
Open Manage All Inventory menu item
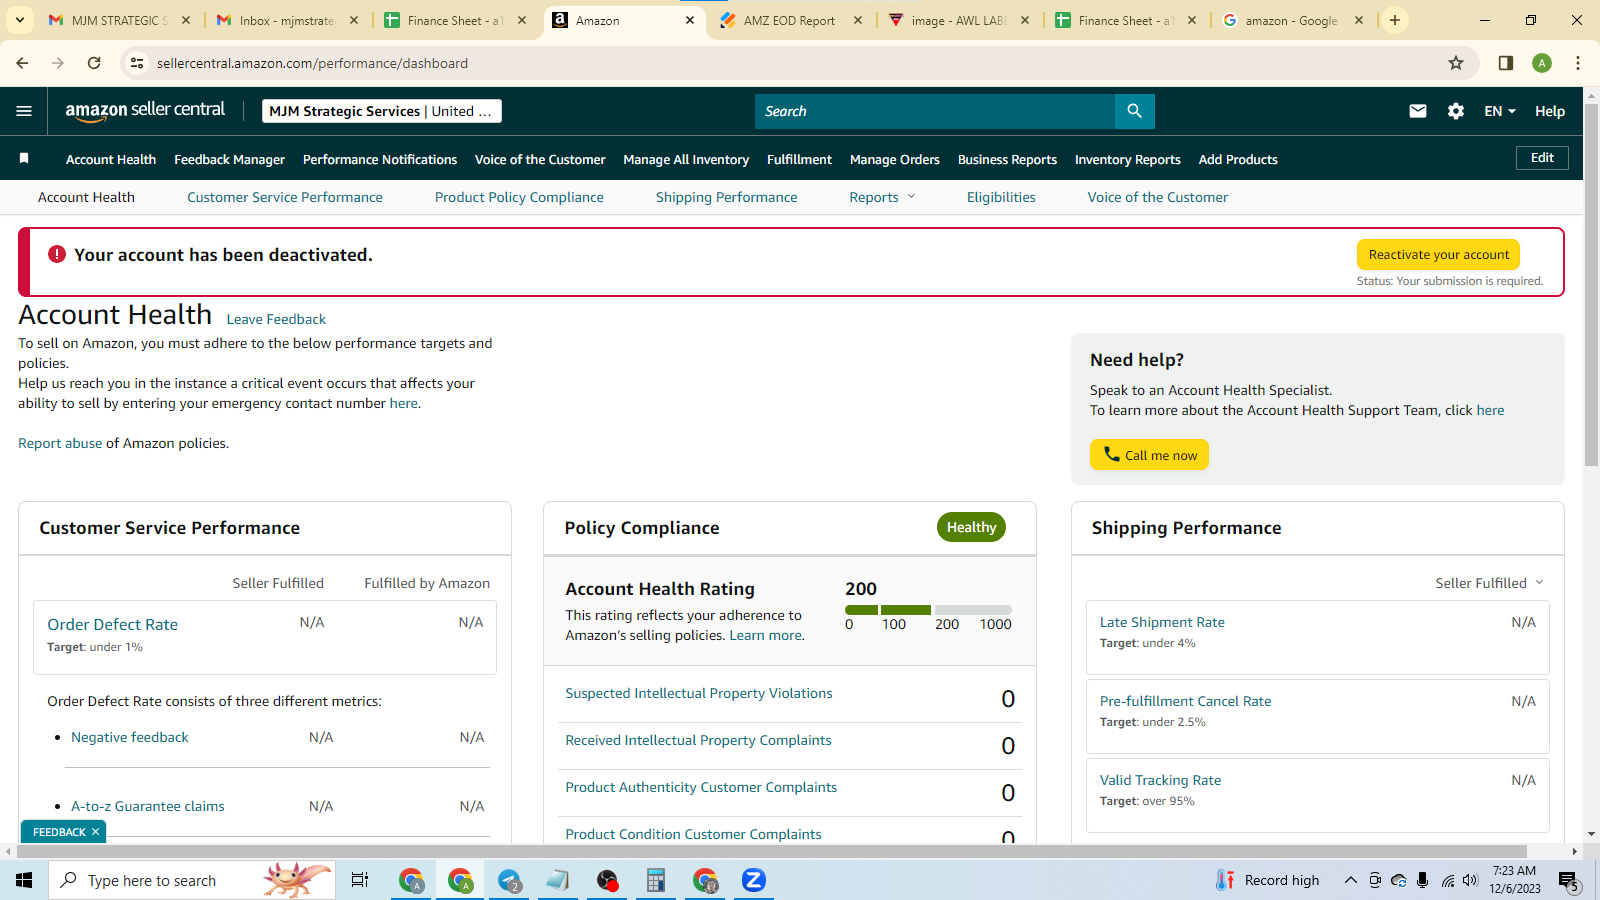[x=686, y=159]
